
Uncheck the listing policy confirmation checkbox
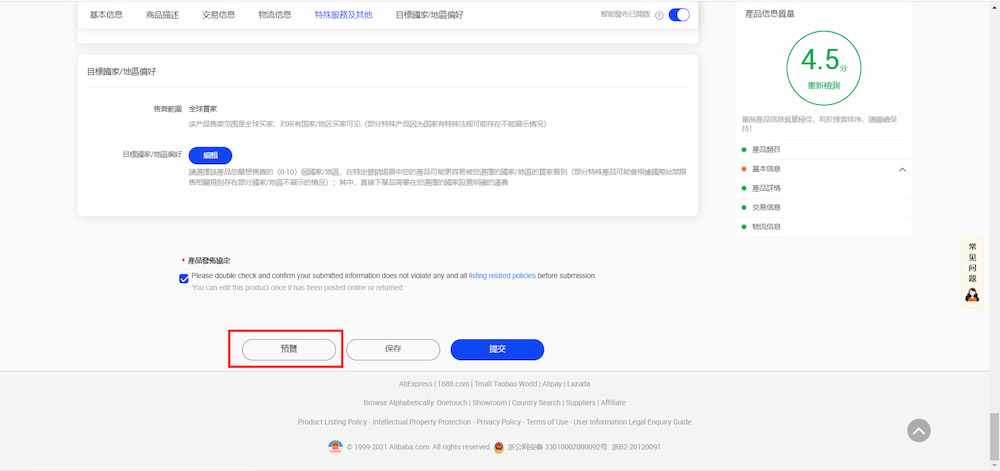click(184, 279)
